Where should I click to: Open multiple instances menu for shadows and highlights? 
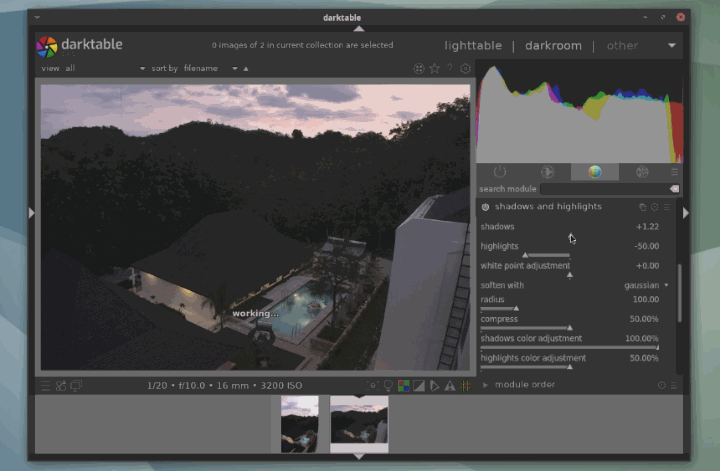coord(643,207)
